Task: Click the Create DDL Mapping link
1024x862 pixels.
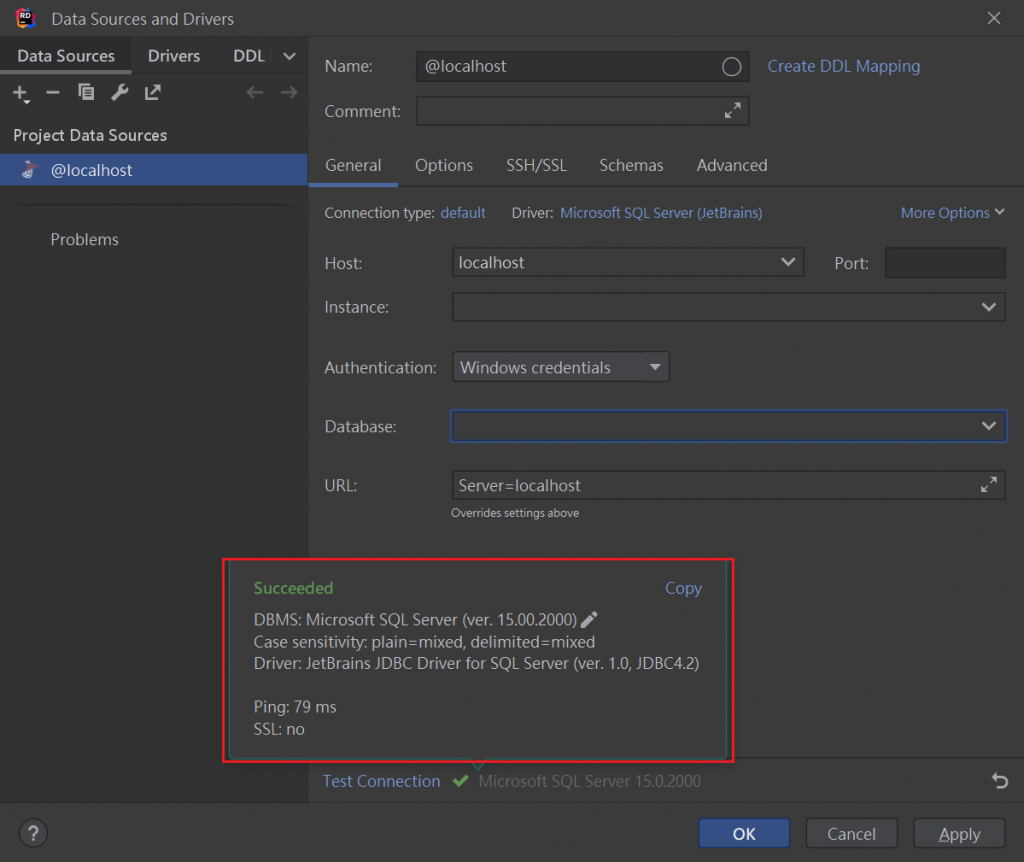Action: coord(843,67)
